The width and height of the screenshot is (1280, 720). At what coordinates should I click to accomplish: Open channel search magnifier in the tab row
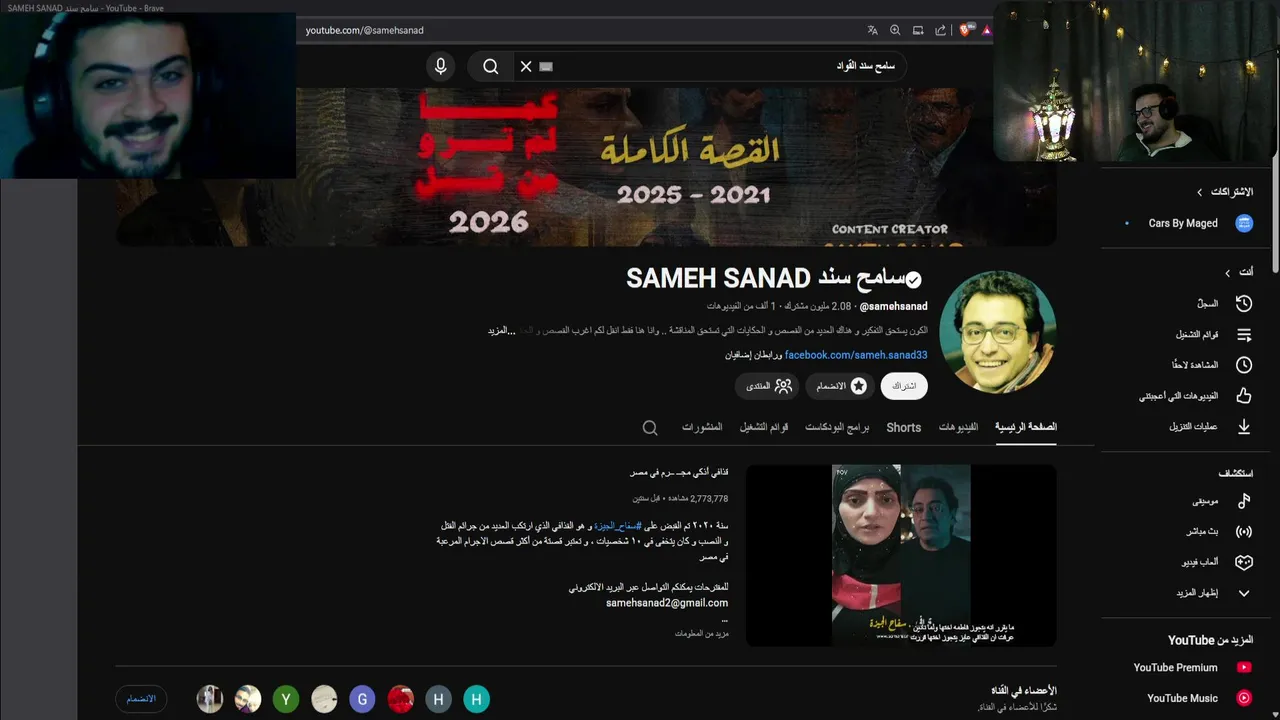coord(650,428)
